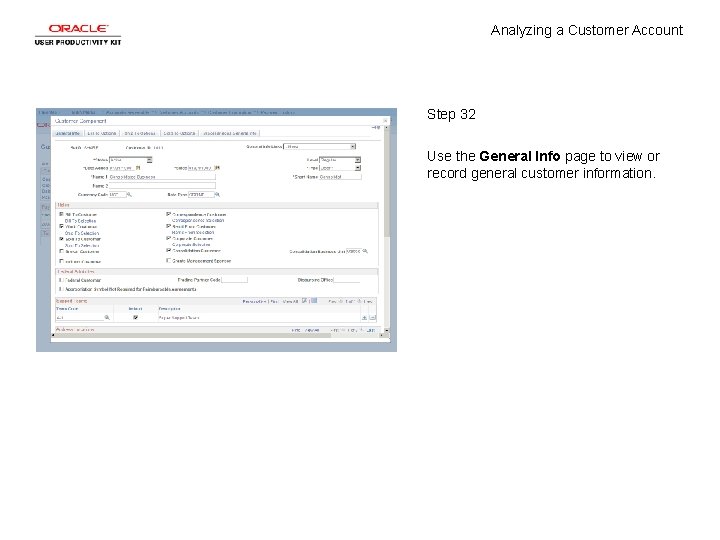The height and width of the screenshot is (540, 720).
Task: Click into the Currency Code field
Action: pos(117,195)
